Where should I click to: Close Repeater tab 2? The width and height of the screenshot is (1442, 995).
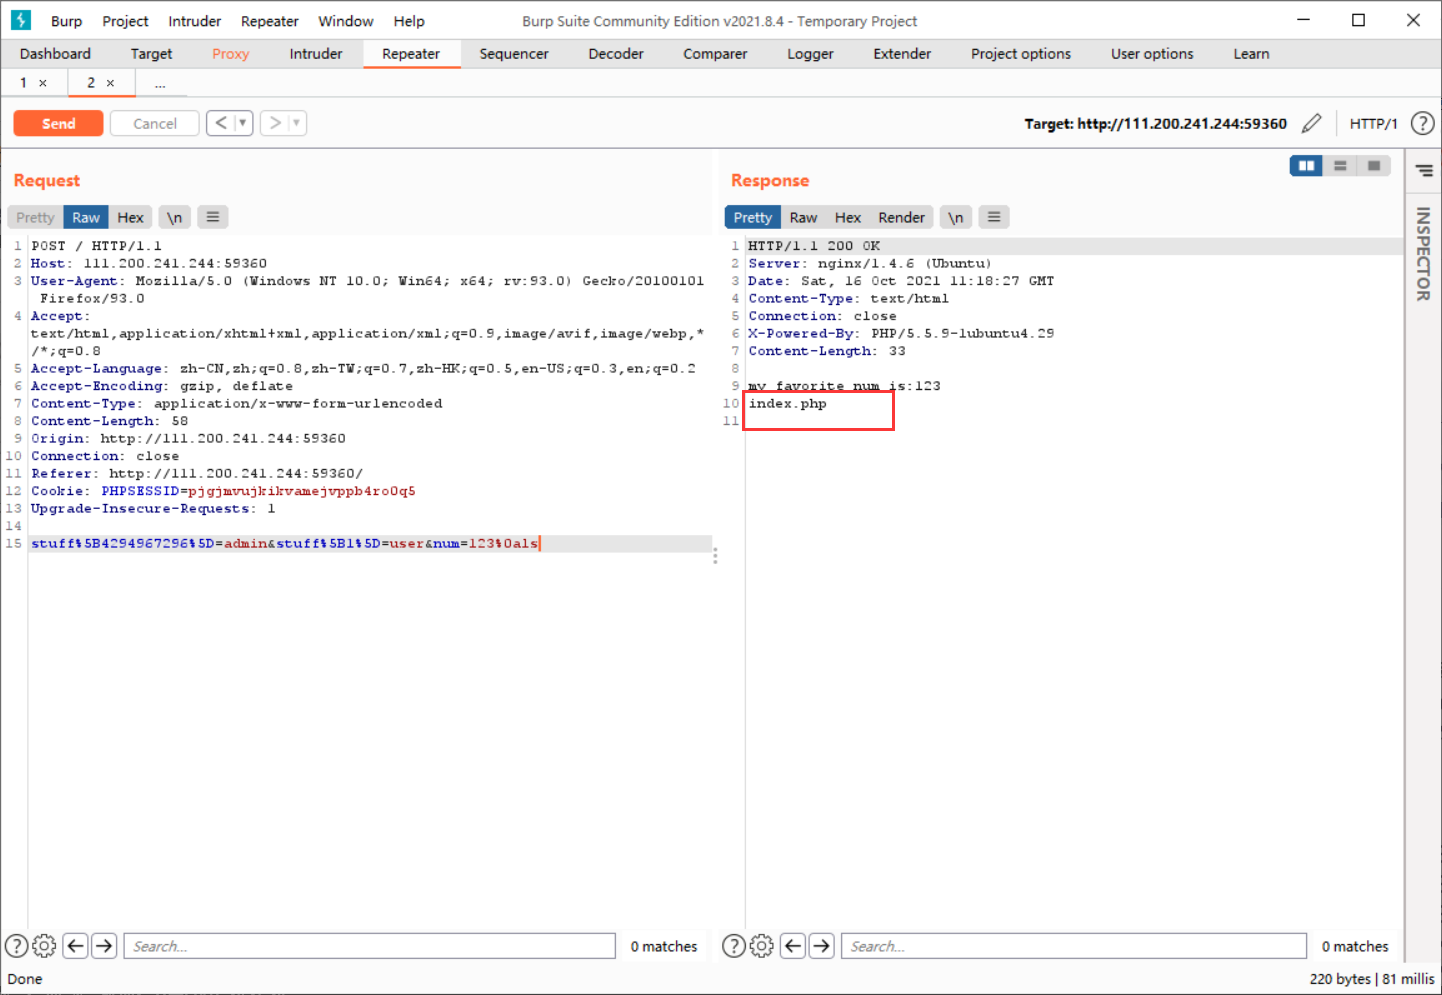click(x=110, y=83)
